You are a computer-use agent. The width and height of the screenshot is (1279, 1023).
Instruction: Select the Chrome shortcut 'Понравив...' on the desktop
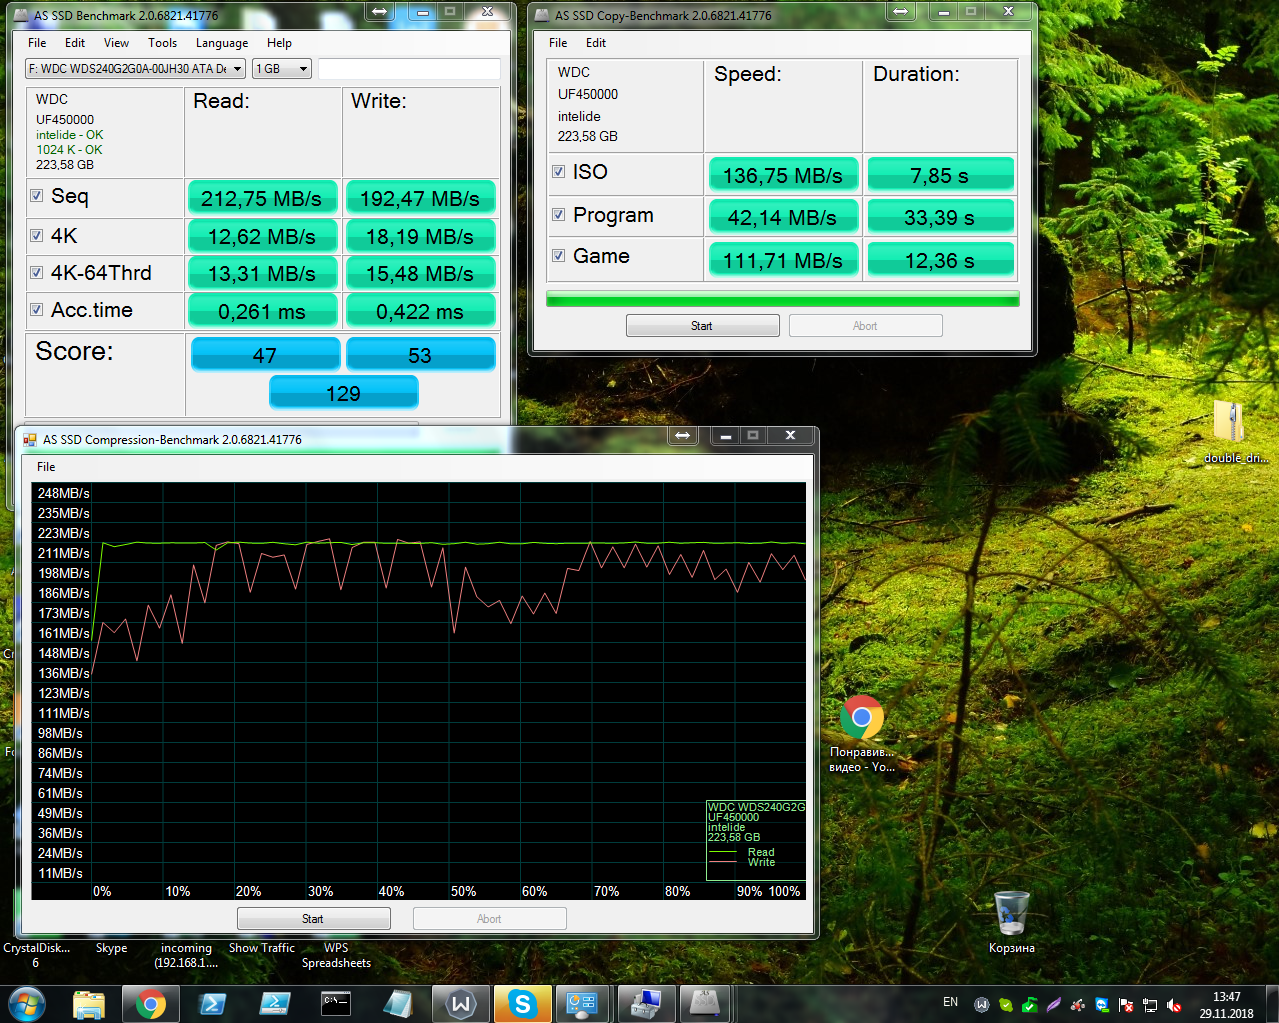point(862,733)
